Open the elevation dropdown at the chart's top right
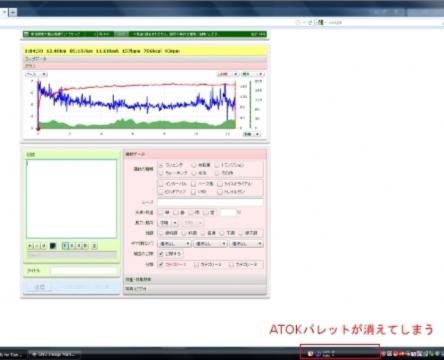The height and width of the screenshot is (360, 444). tap(253, 74)
